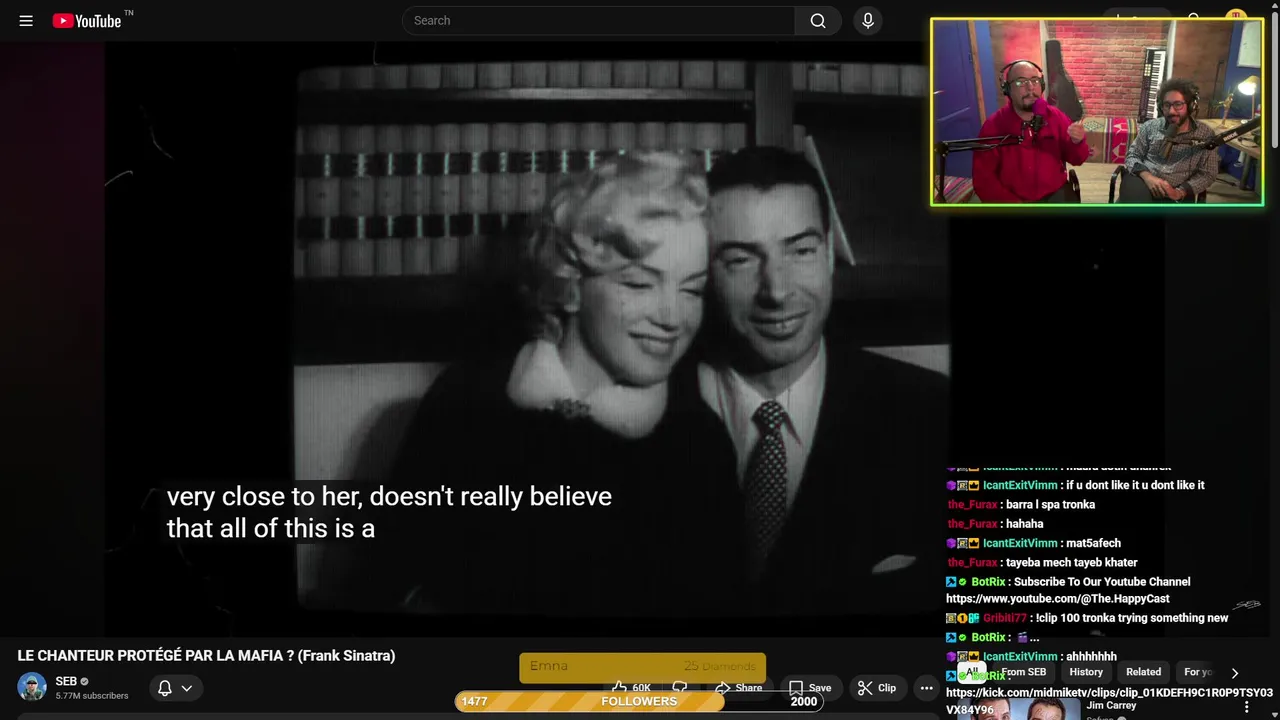Open the SEB channel avatar
The width and height of the screenshot is (1280, 720).
click(x=32, y=687)
